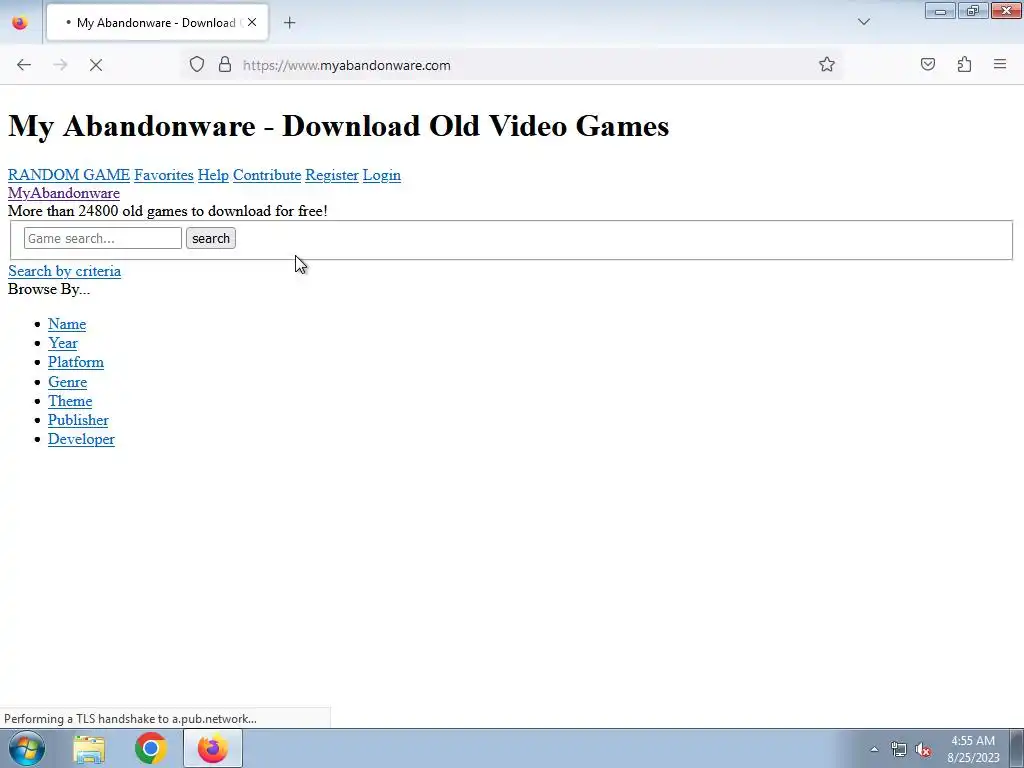This screenshot has width=1024, height=768.
Task: Click the text More than 24800 old games
Action: (168, 211)
